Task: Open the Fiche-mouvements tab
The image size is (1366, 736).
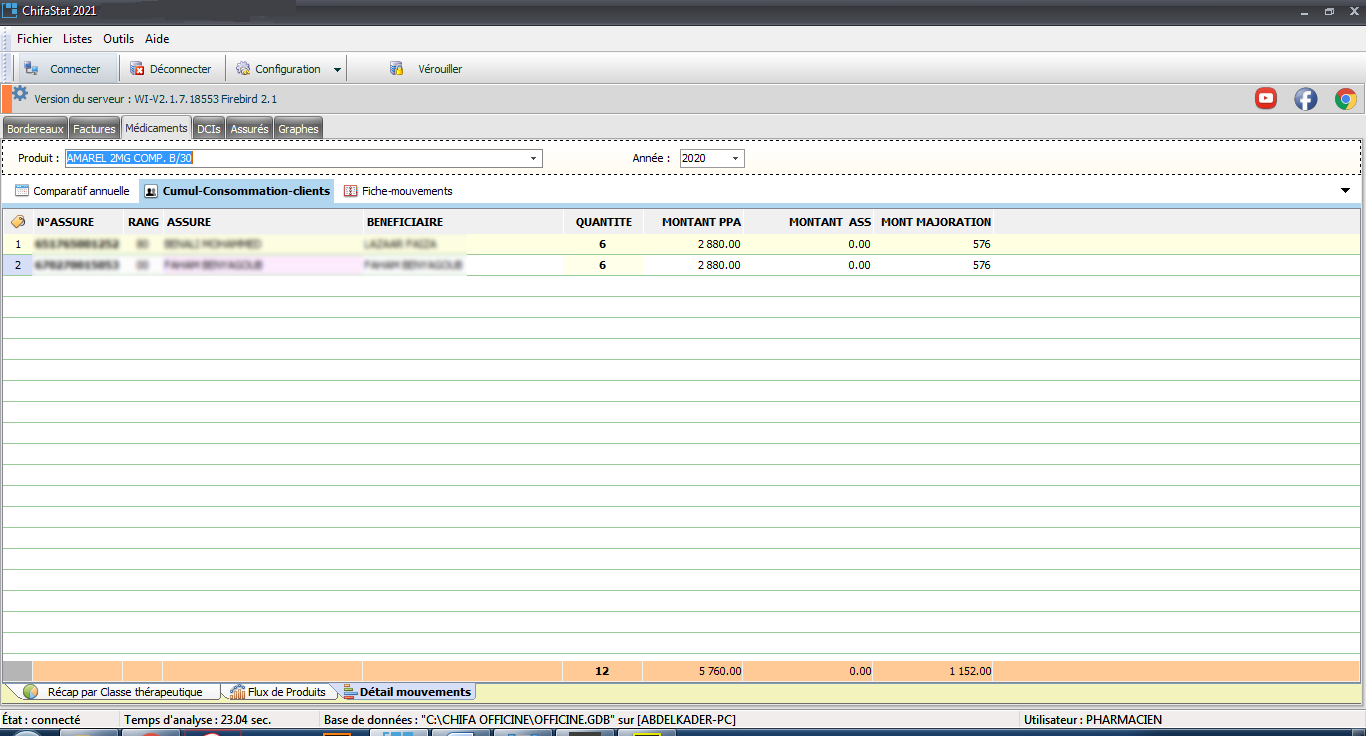Action: (x=398, y=191)
